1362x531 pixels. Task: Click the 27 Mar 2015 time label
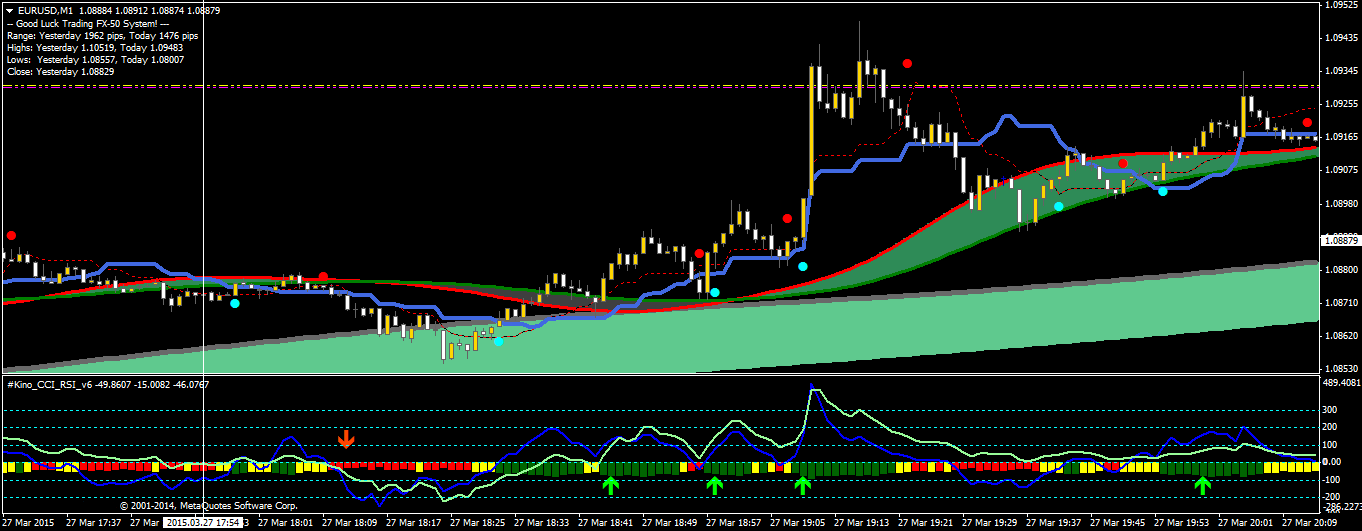[28, 521]
